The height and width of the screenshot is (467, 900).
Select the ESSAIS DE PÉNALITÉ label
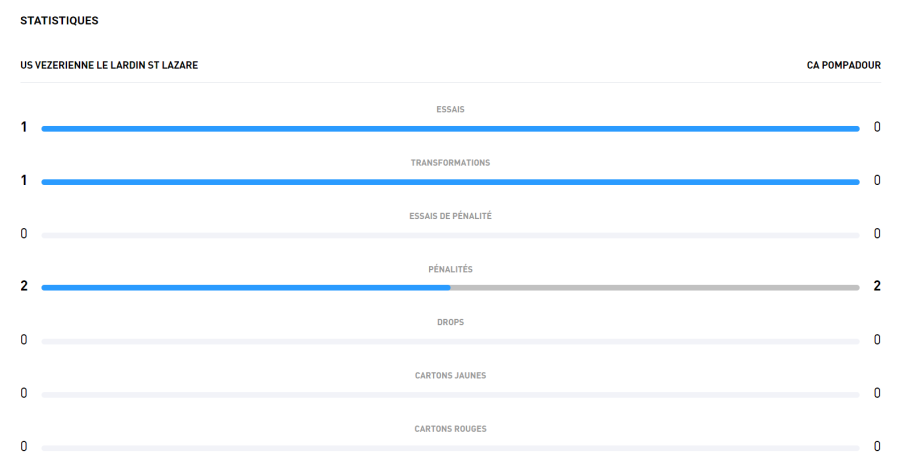point(450,216)
